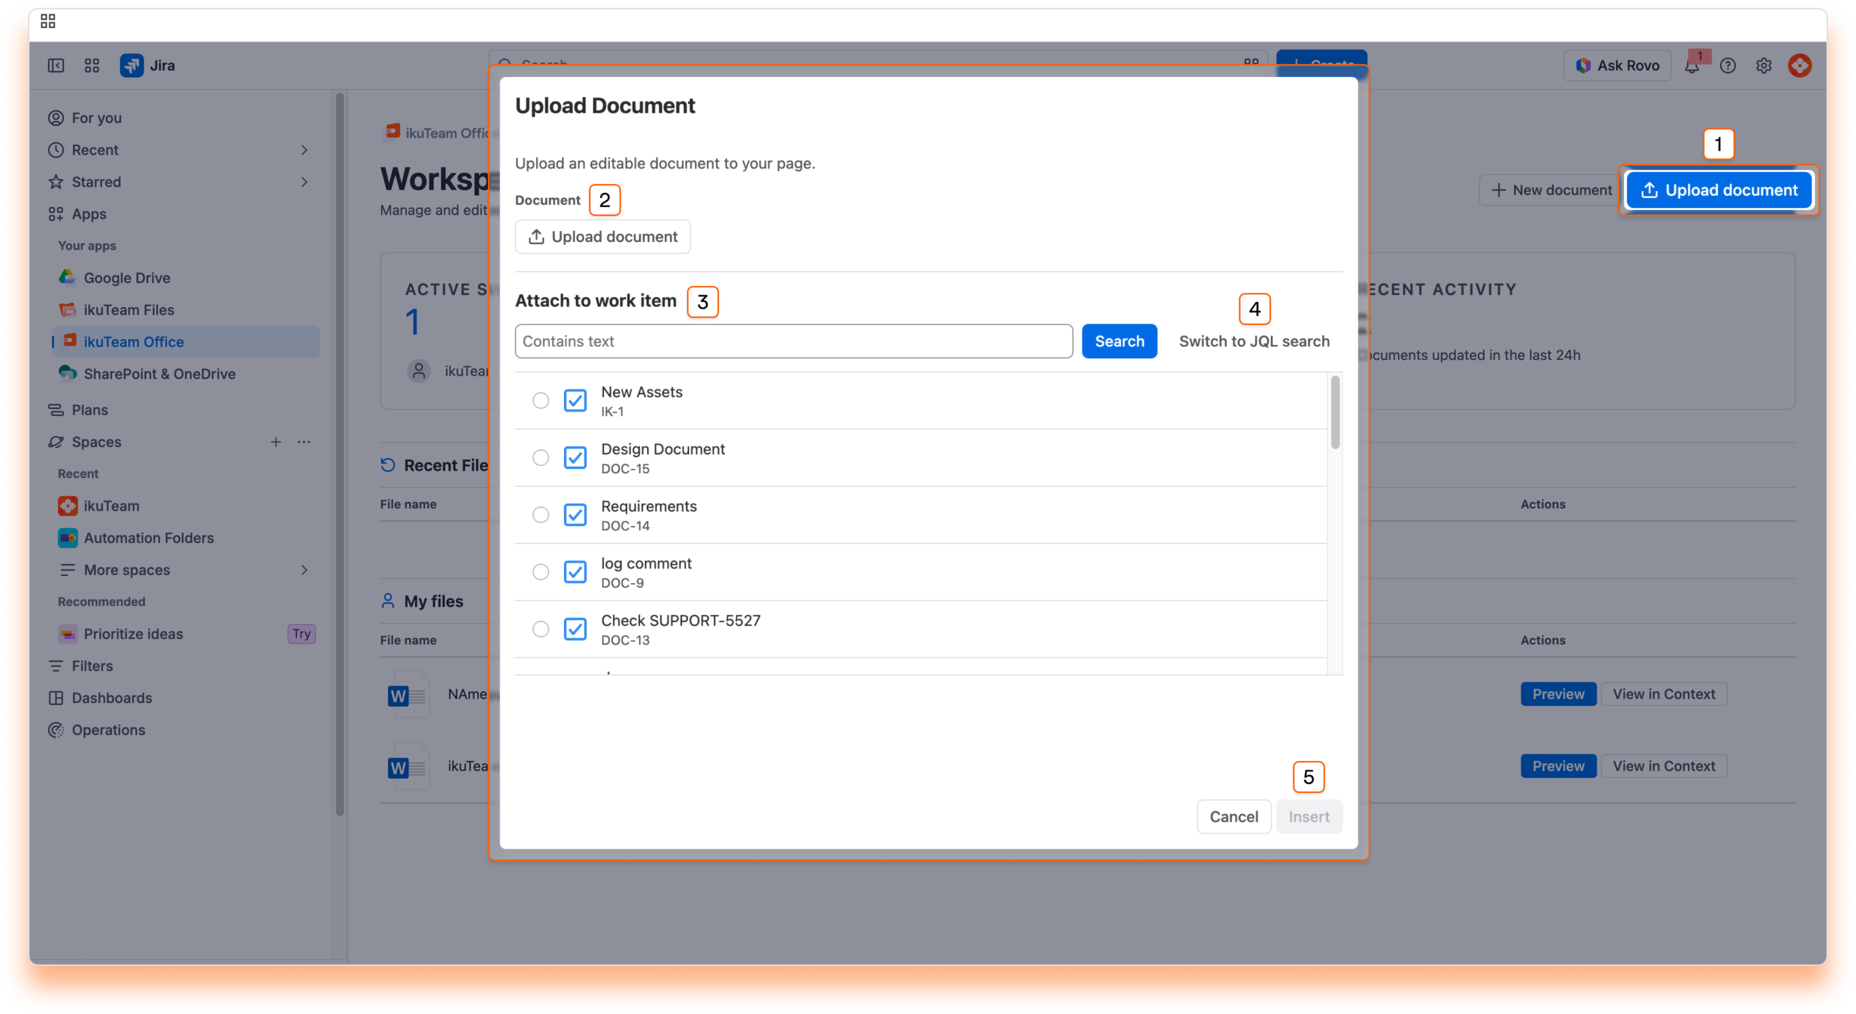This screenshot has width=1856, height=1014.
Task: Click the blue Upload document header button
Action: click(1718, 190)
